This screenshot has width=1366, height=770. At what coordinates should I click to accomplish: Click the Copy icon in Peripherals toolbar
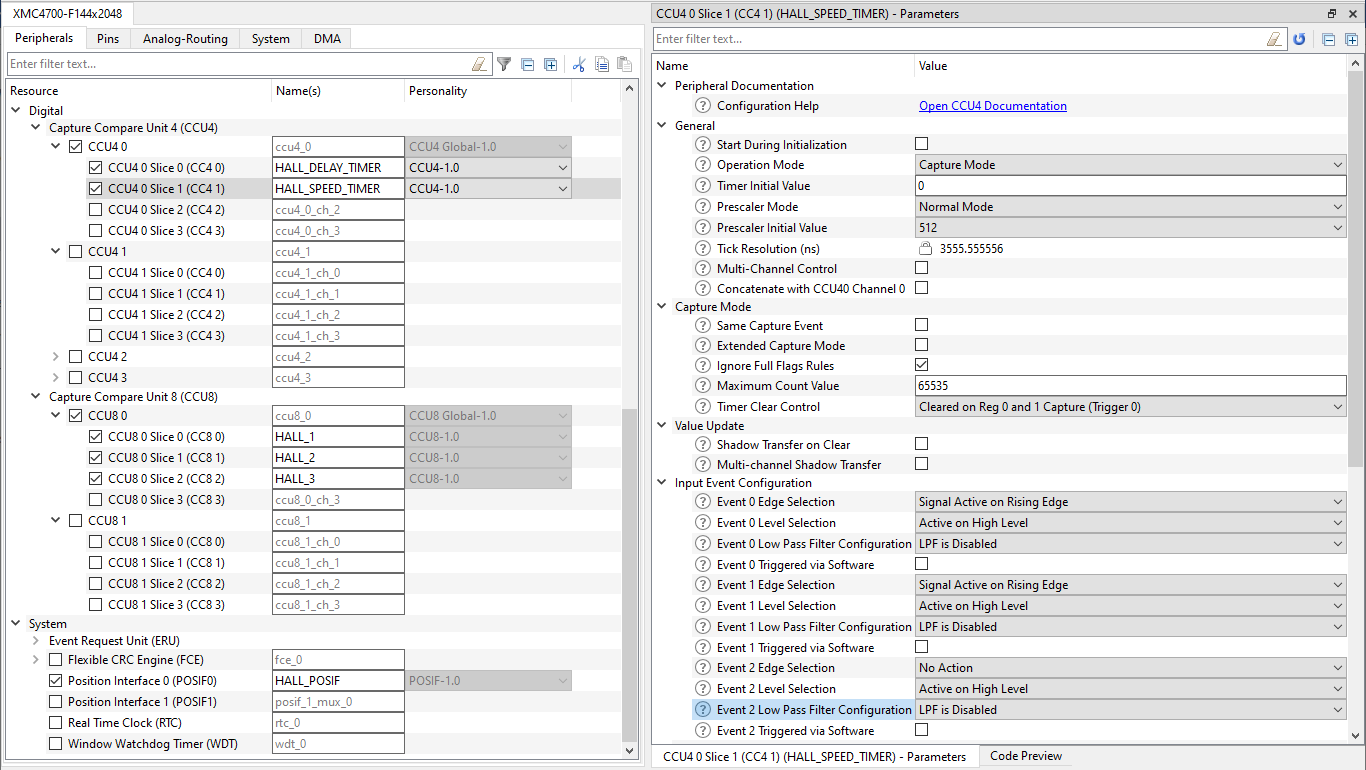(602, 64)
